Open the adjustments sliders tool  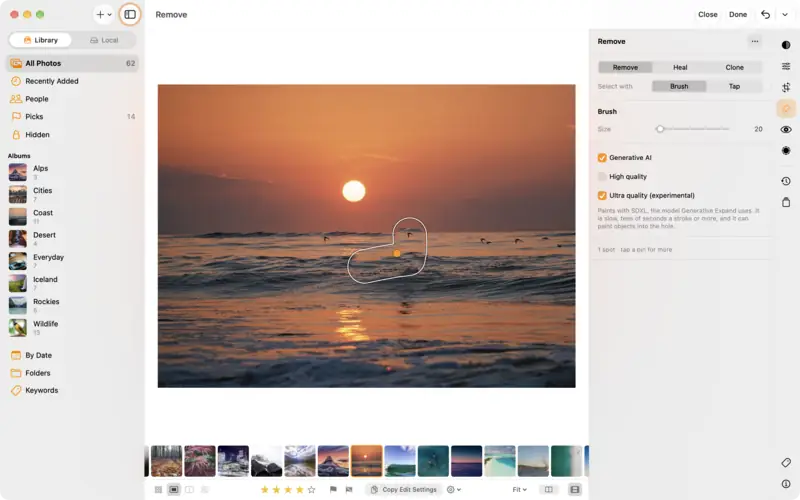786,66
